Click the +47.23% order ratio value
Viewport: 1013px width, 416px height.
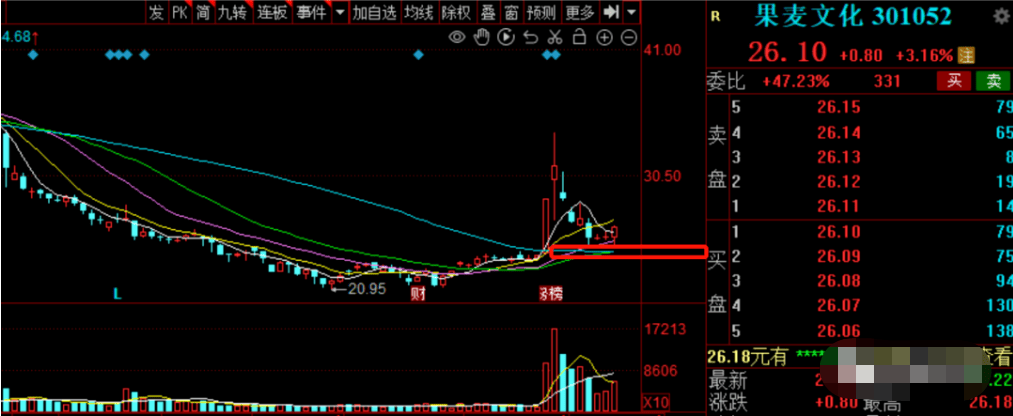coord(796,81)
